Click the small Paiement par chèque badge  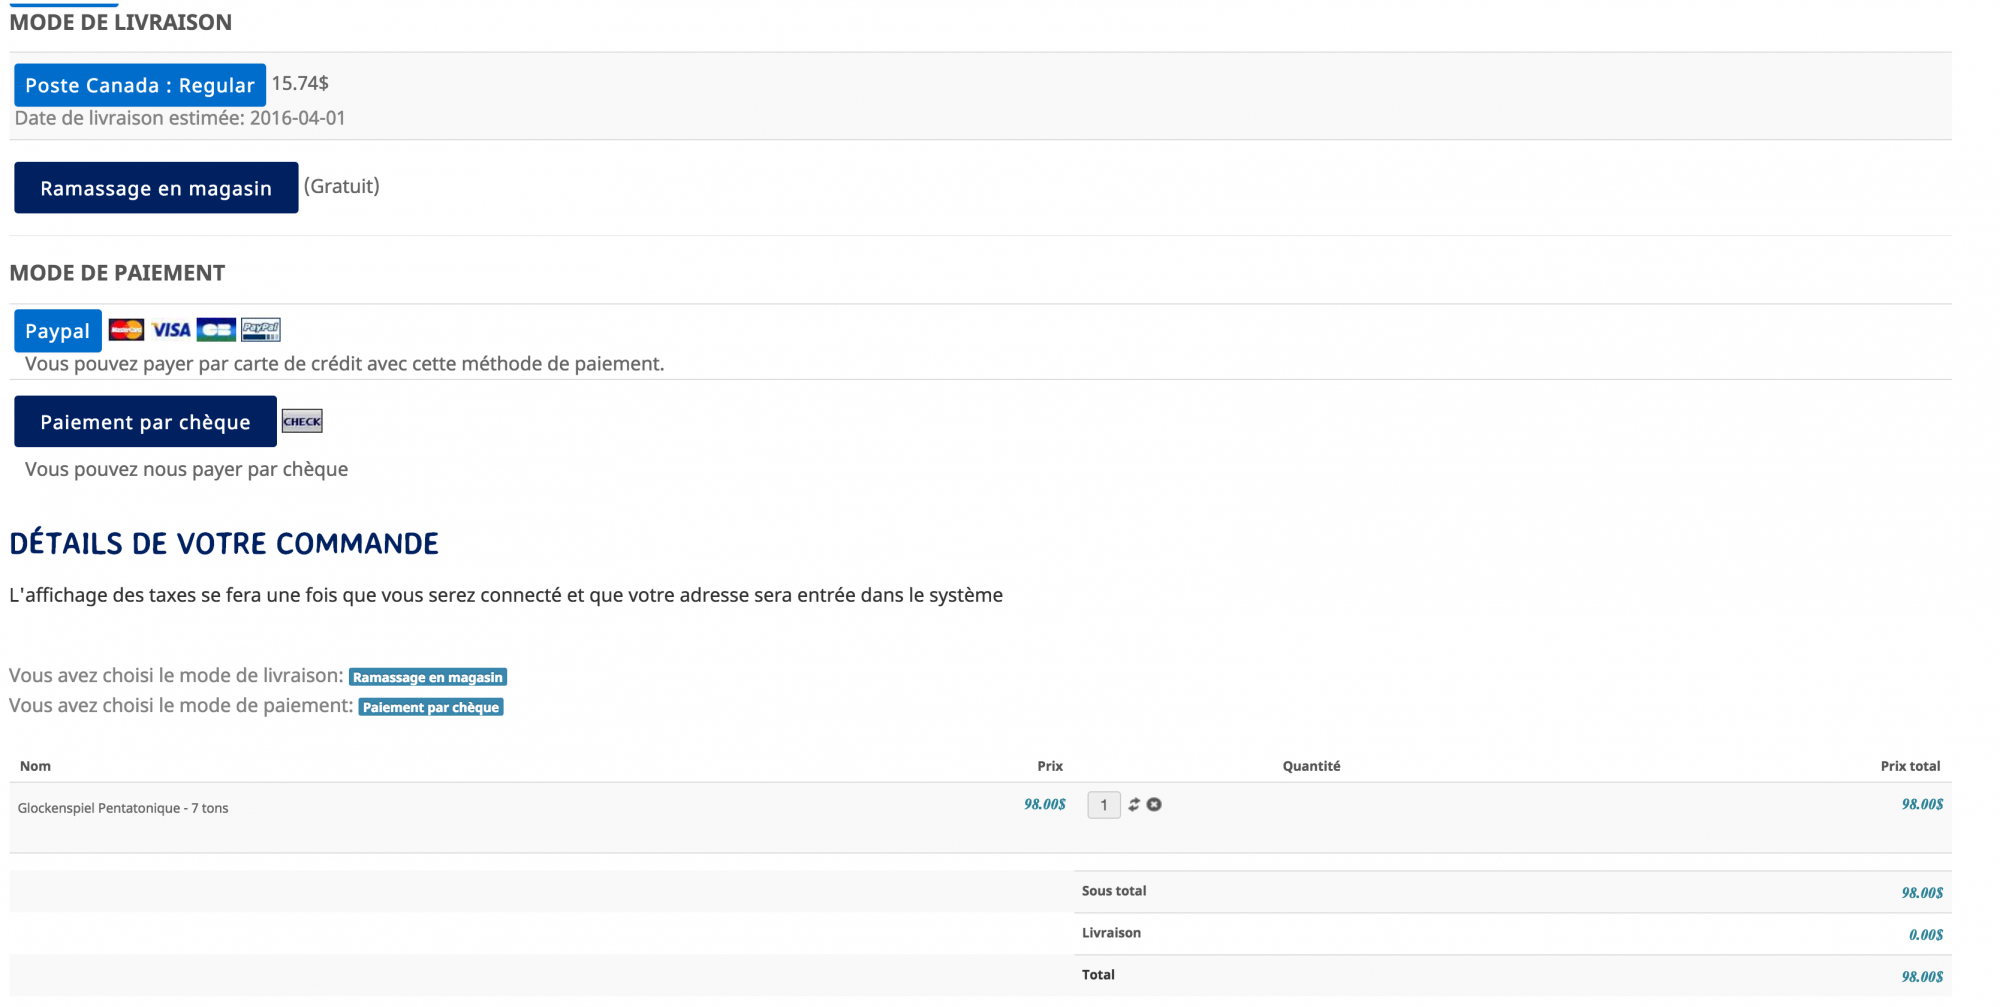(x=430, y=707)
